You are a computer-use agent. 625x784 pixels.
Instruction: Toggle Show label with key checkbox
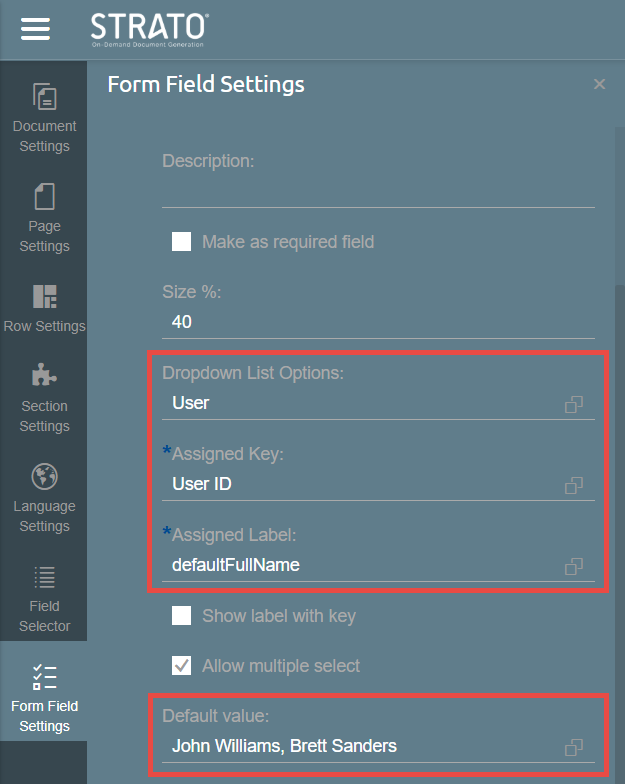181,616
